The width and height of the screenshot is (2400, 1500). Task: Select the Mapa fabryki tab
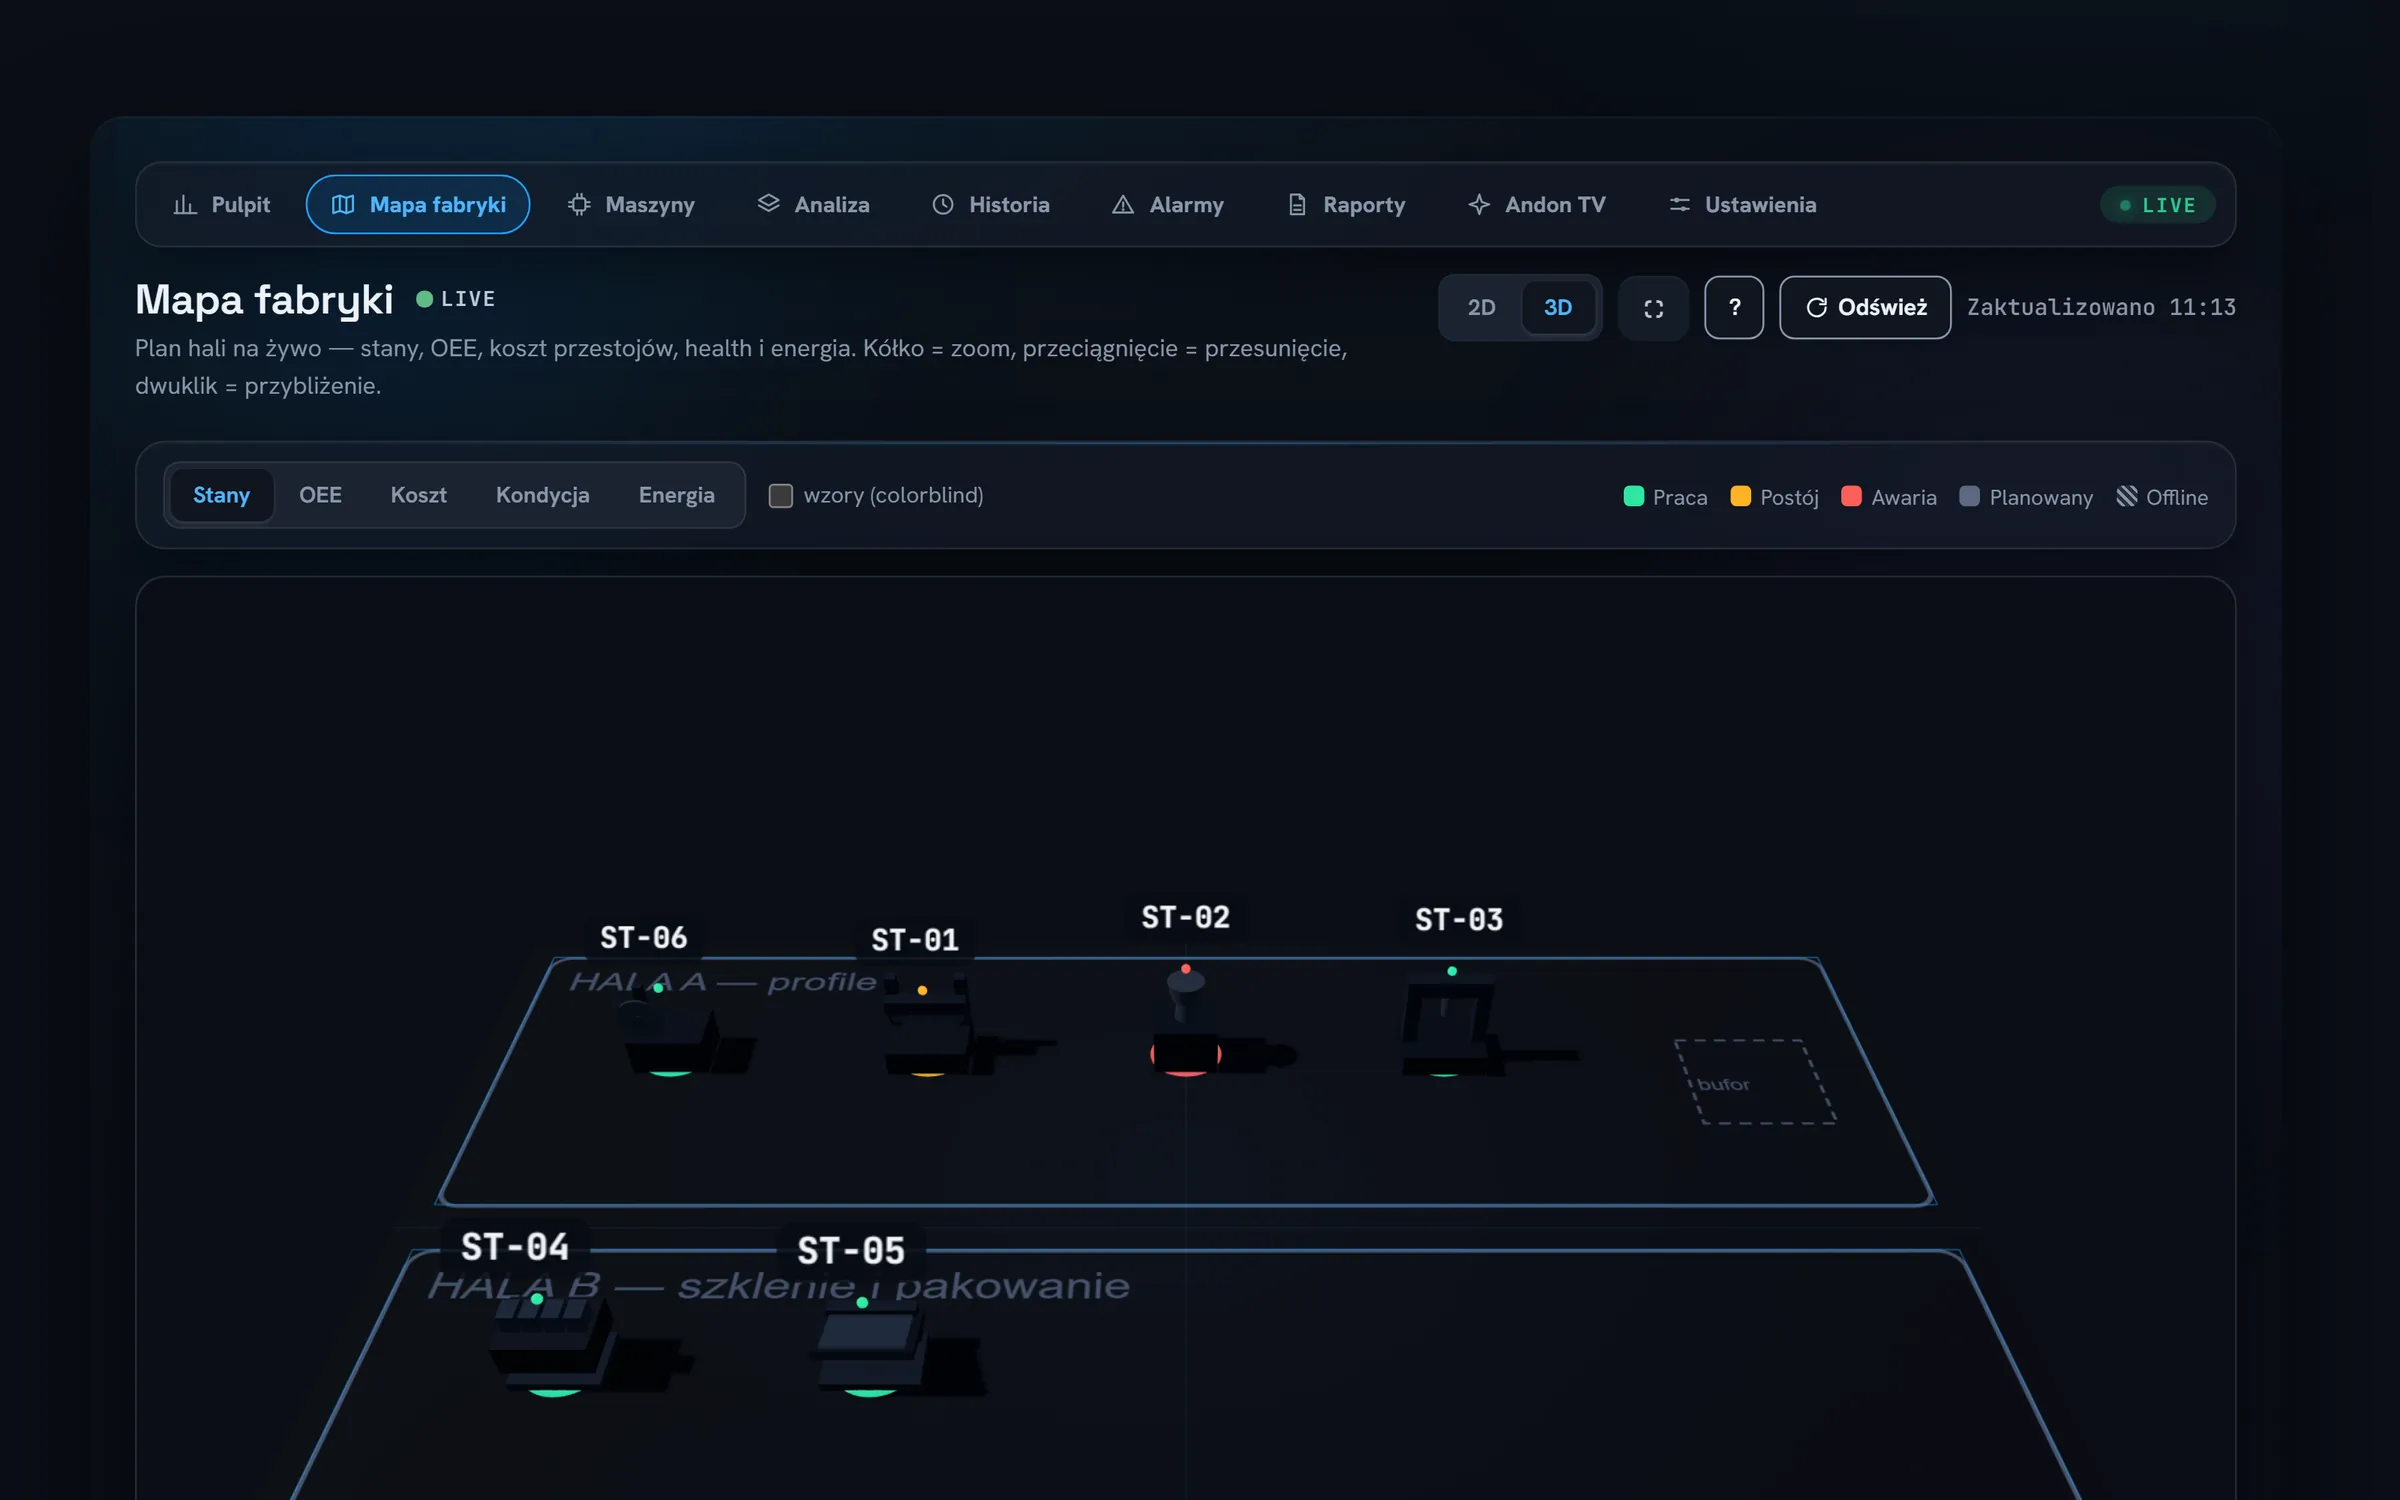coord(418,205)
